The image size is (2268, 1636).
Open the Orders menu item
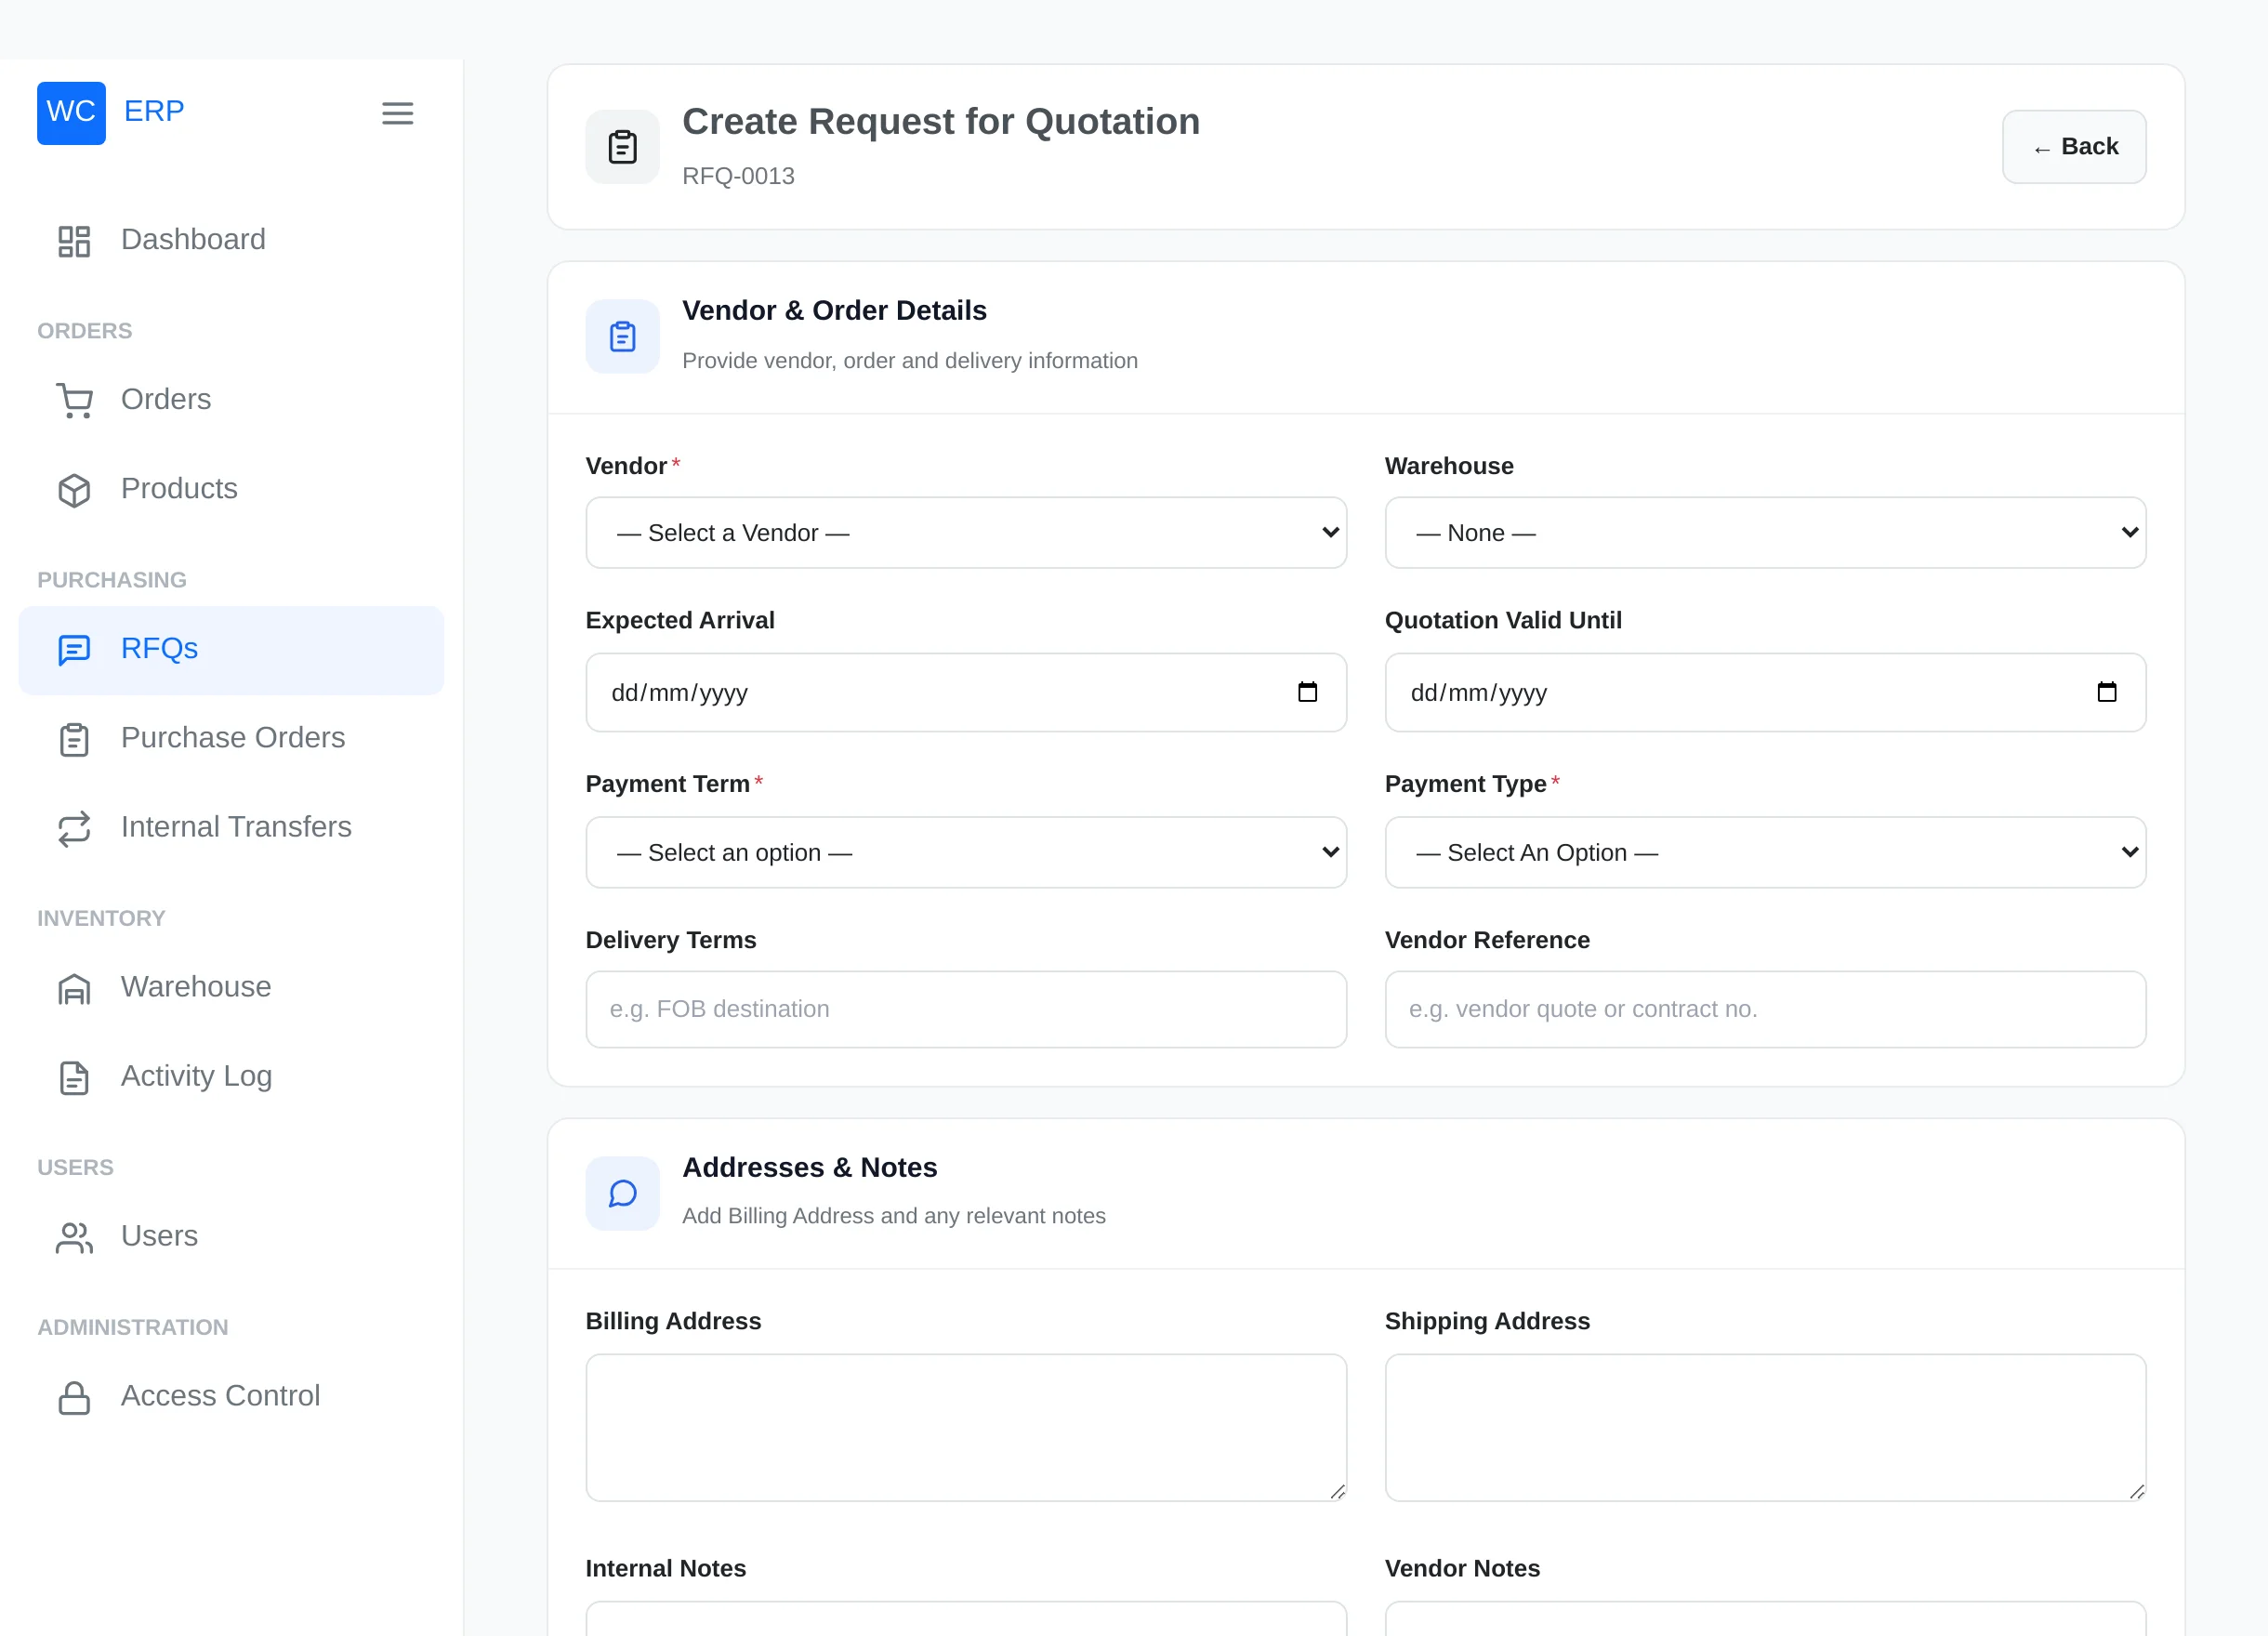[231, 400]
